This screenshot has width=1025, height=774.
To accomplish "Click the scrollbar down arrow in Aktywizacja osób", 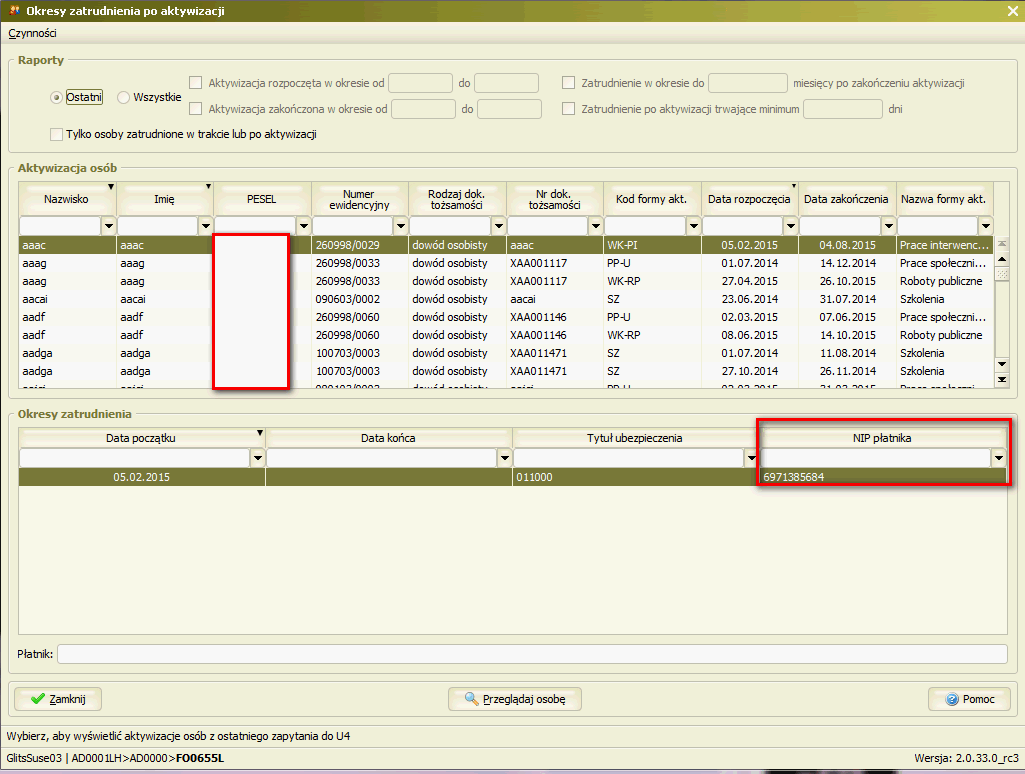I will (x=1001, y=363).
